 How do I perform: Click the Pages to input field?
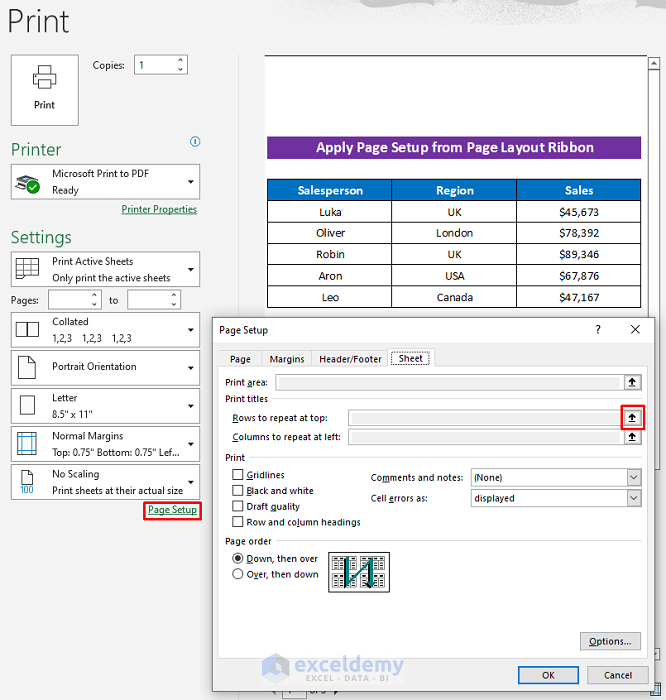pos(148,300)
